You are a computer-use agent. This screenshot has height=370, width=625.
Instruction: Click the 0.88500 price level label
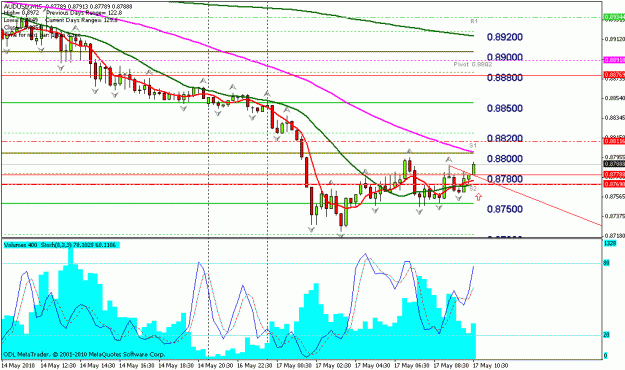coord(504,108)
